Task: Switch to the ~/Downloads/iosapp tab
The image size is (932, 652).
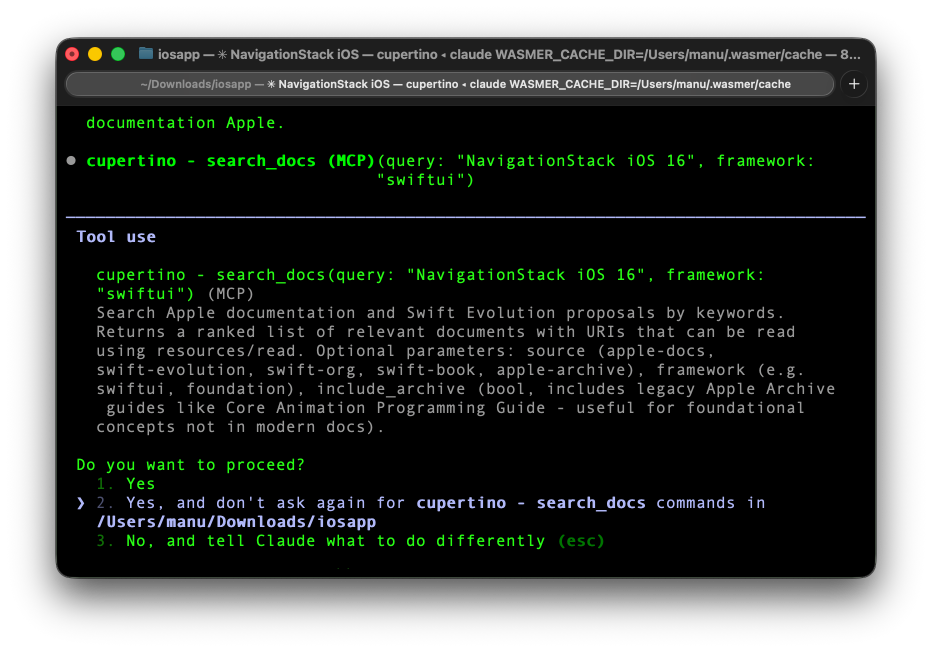Action: [x=450, y=84]
